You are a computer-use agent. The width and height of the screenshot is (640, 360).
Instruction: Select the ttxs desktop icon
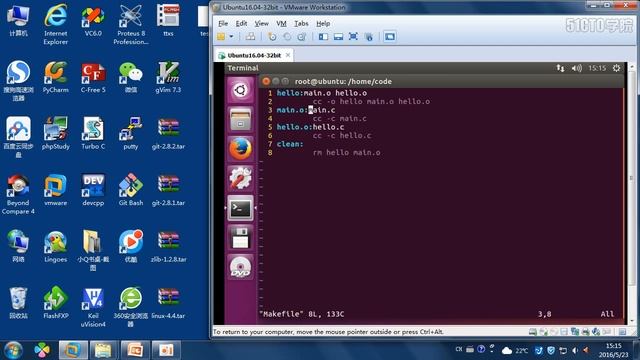coord(168,20)
